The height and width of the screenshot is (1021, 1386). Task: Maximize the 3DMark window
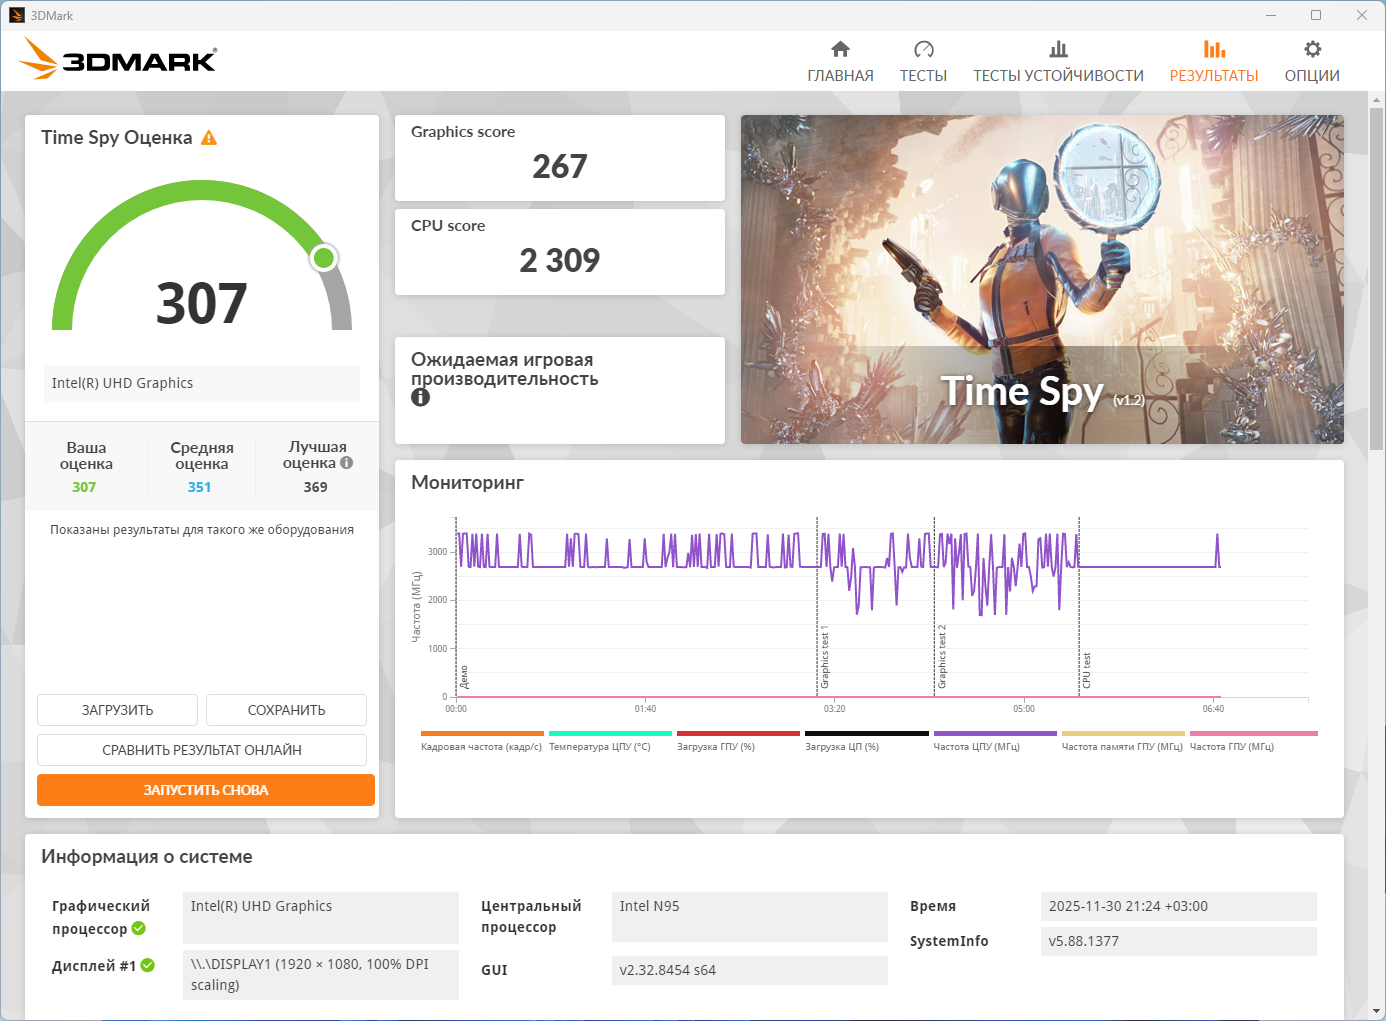point(1316,15)
